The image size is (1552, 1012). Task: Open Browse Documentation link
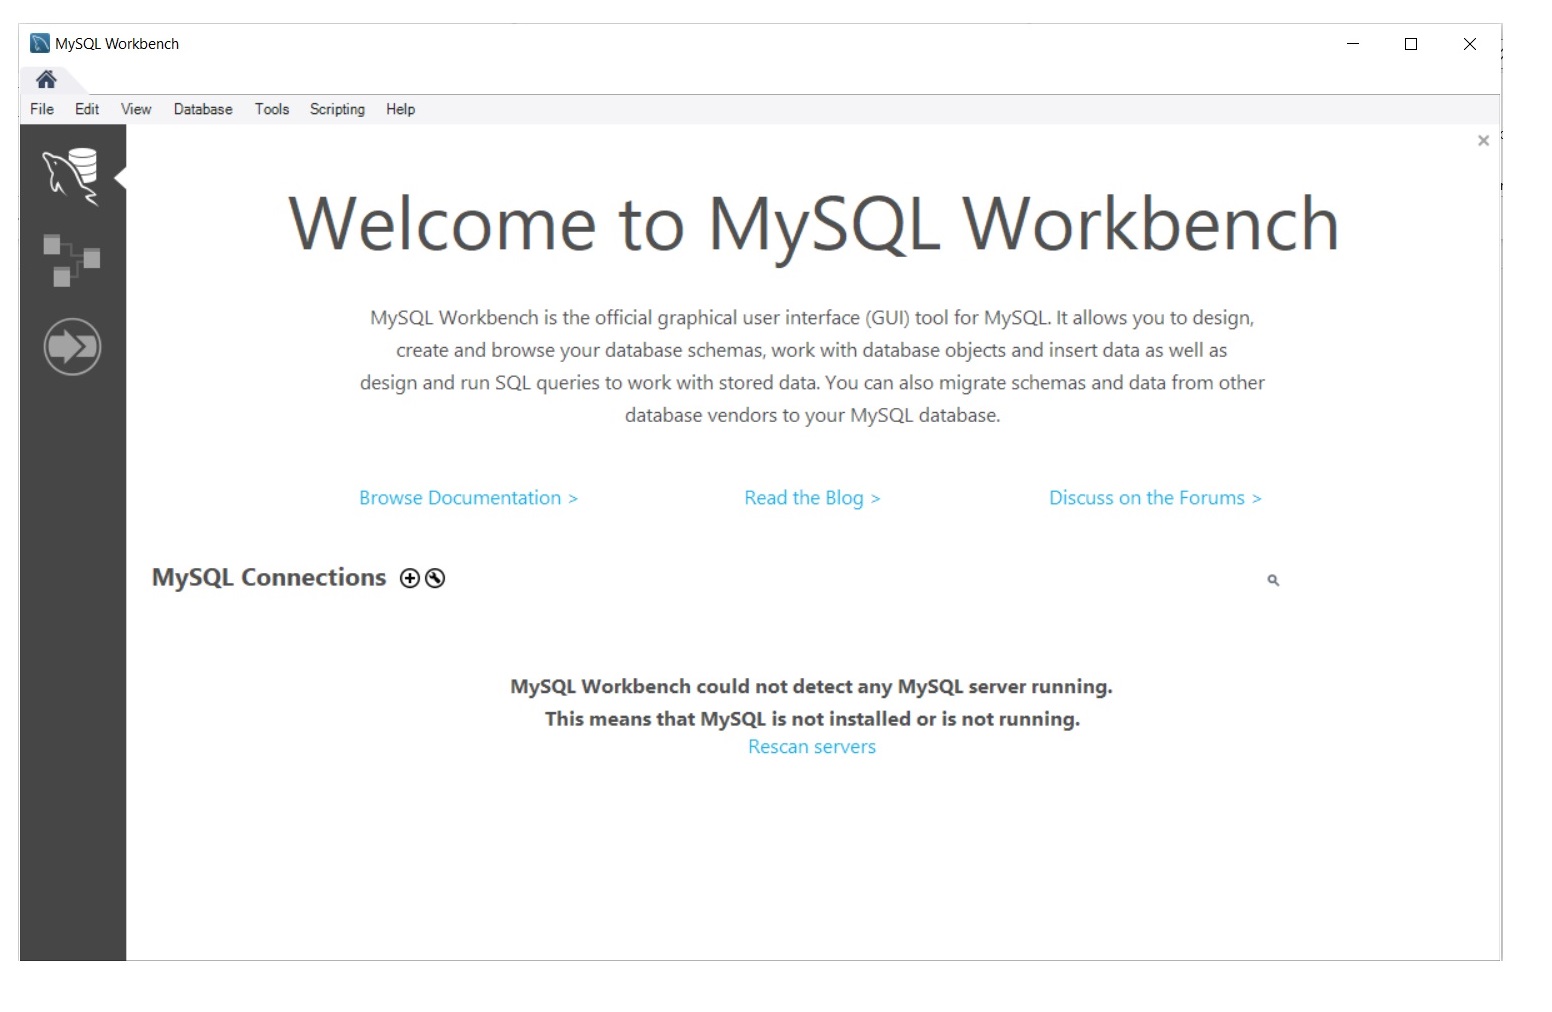[x=468, y=497]
